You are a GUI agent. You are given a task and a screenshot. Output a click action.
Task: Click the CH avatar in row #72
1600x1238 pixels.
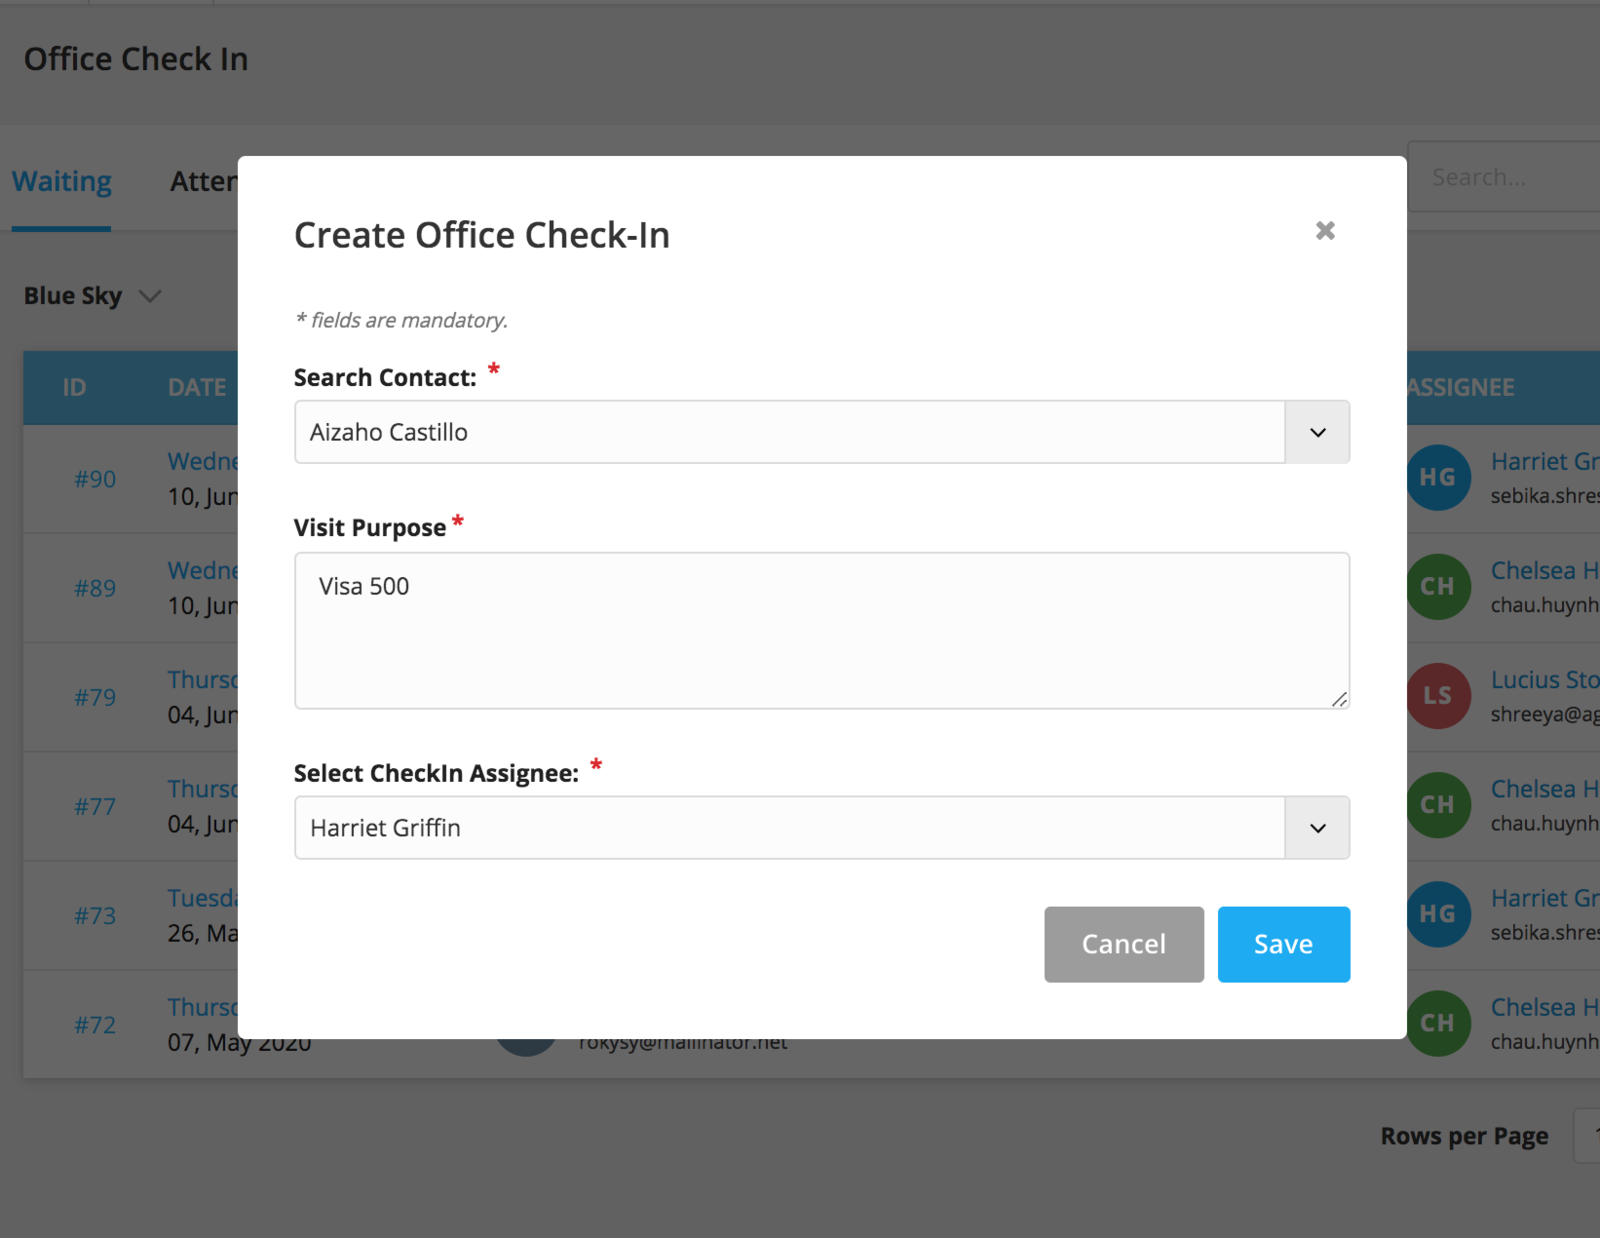coord(1438,1023)
